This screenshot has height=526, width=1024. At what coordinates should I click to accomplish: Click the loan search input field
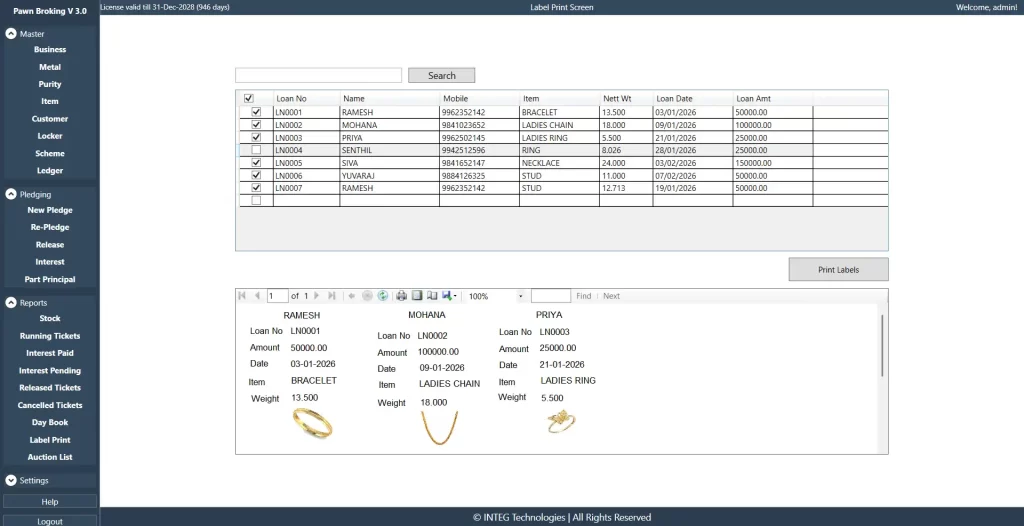[x=318, y=75]
